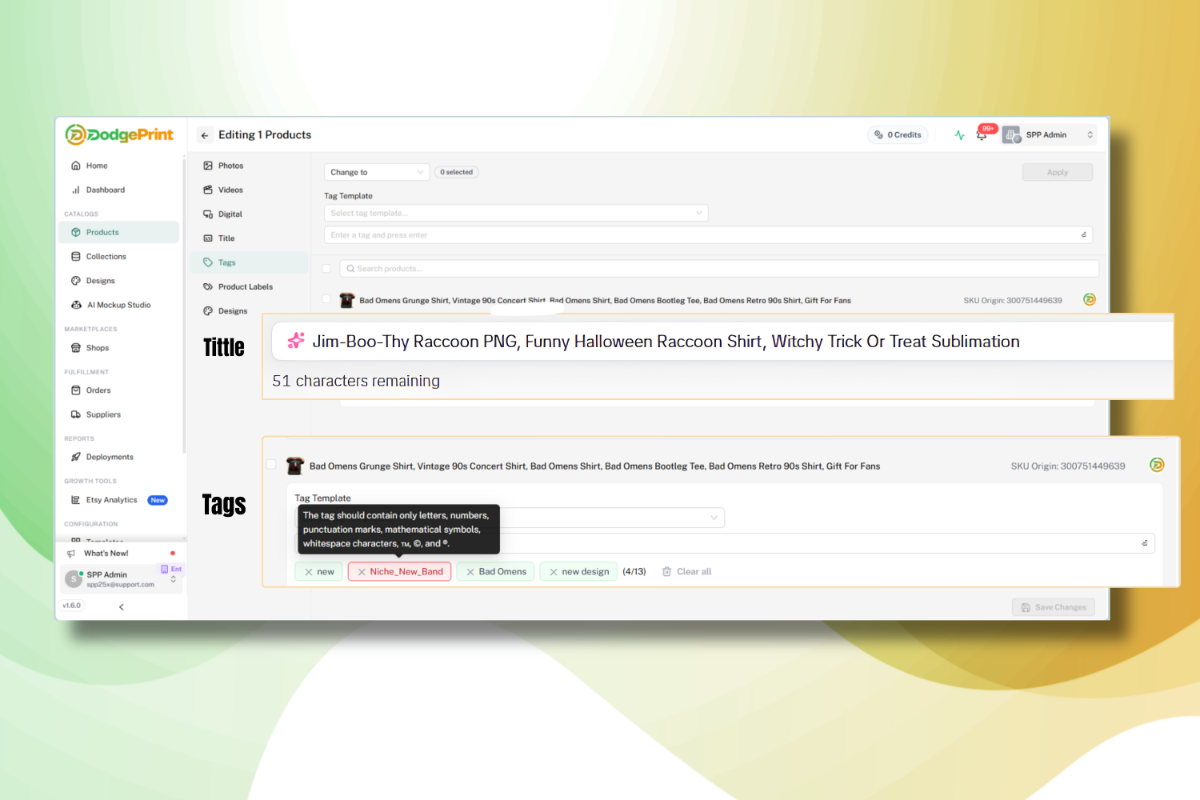Click the DodgePrint logo
Viewport: 1200px width, 800px height.
(118, 134)
